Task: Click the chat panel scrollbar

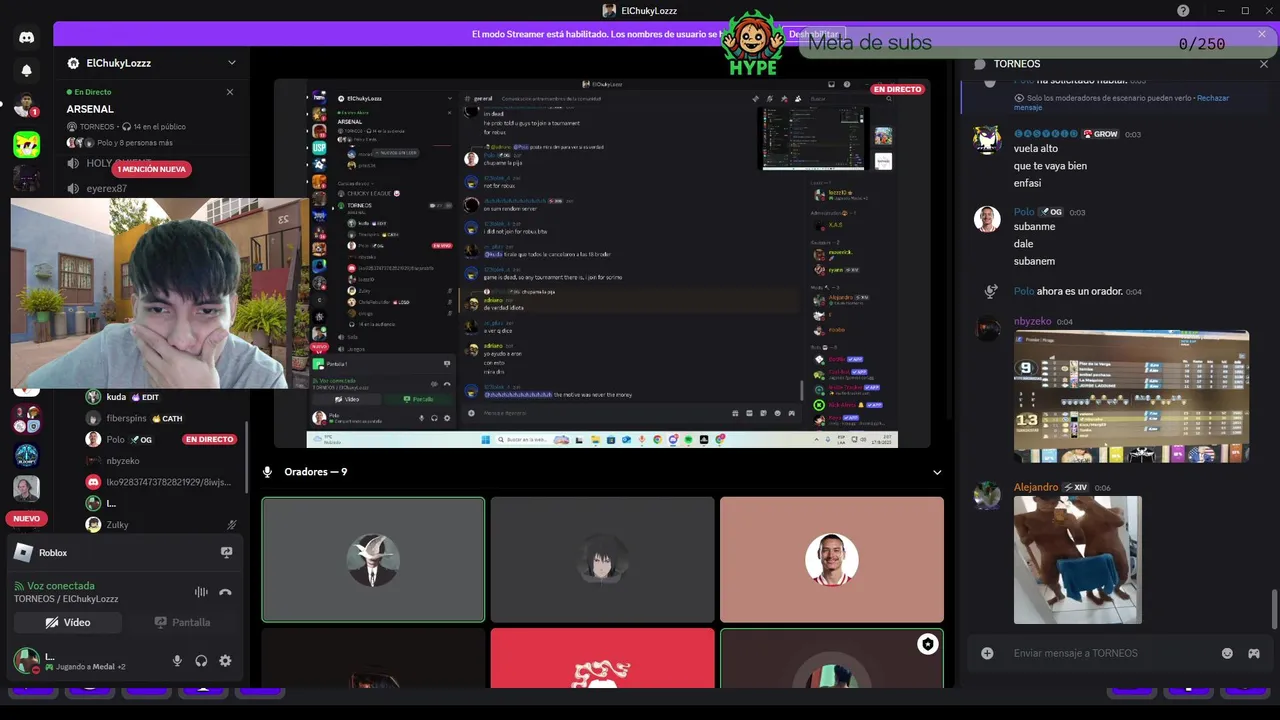Action: pyautogui.click(x=1274, y=609)
